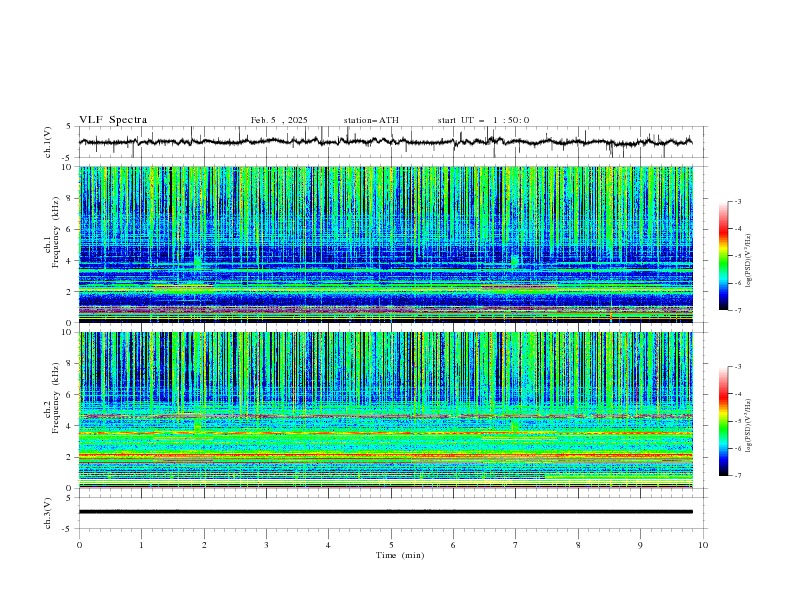Click the "VLF Spectra" plot title
The height and width of the screenshot is (612, 792).
pos(113,120)
